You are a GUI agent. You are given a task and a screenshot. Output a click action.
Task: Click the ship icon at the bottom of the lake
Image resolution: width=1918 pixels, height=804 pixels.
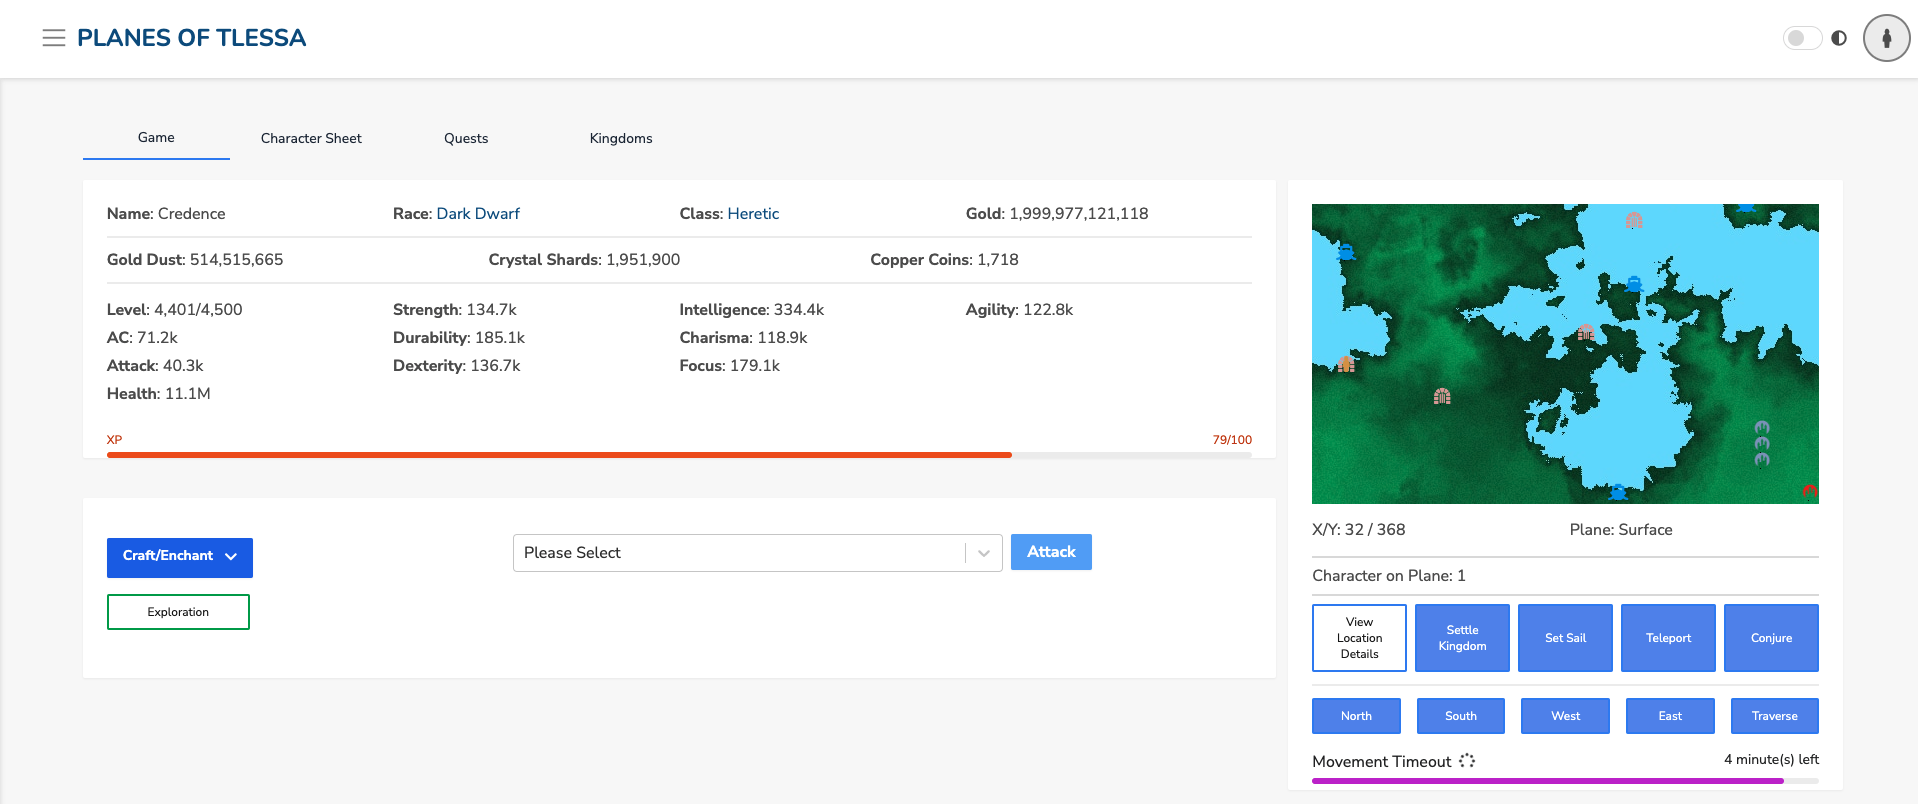(1618, 492)
